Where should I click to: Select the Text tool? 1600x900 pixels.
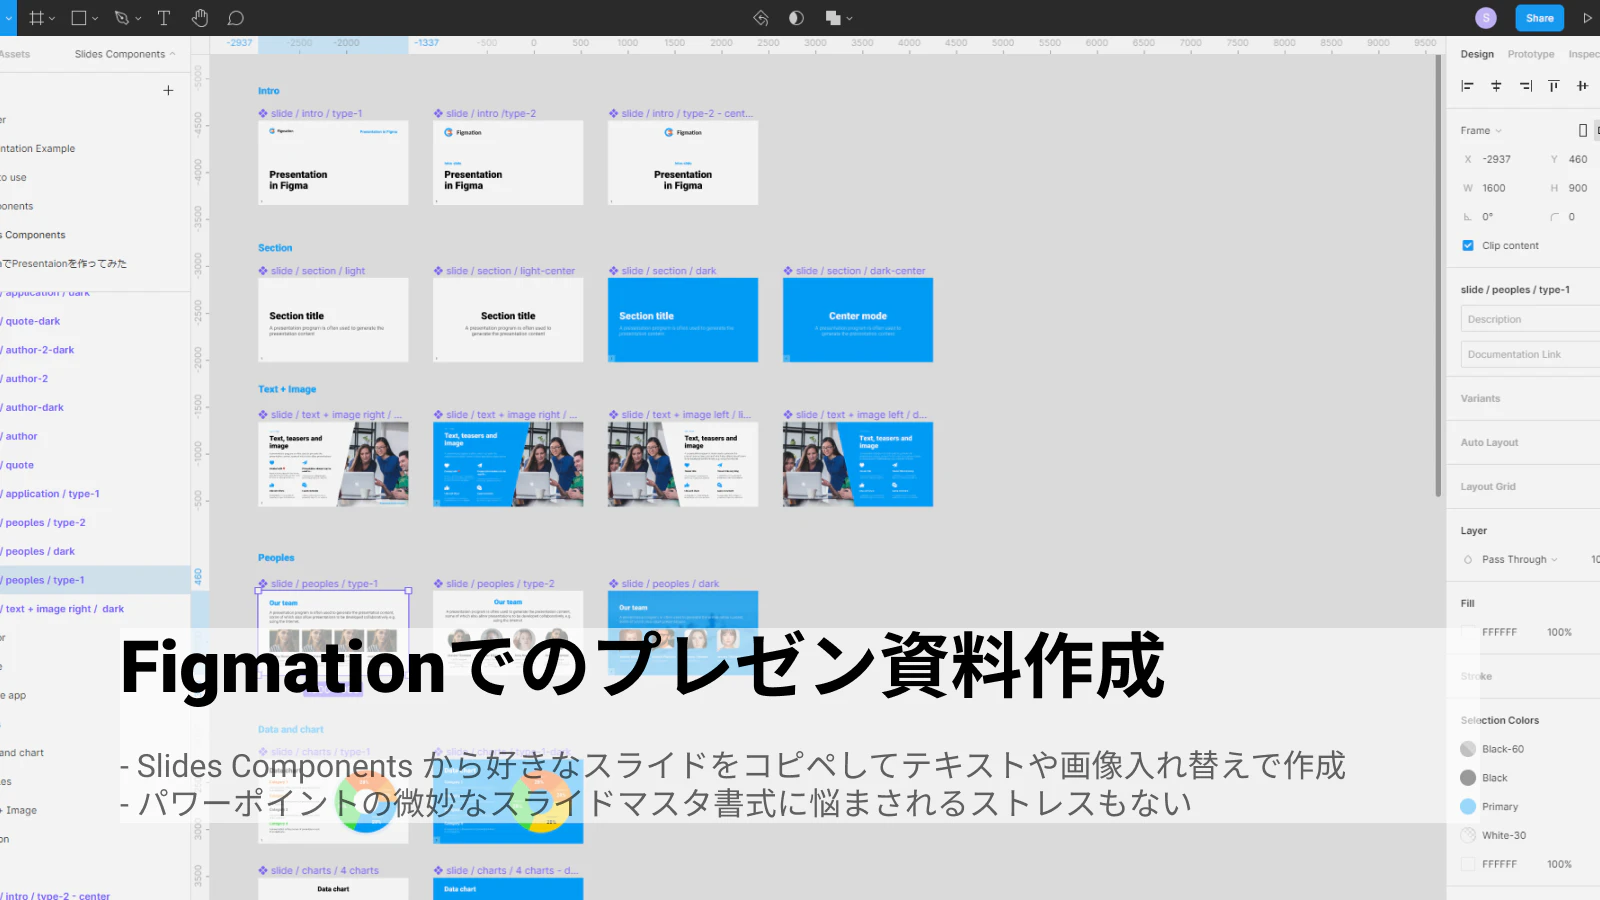click(164, 18)
